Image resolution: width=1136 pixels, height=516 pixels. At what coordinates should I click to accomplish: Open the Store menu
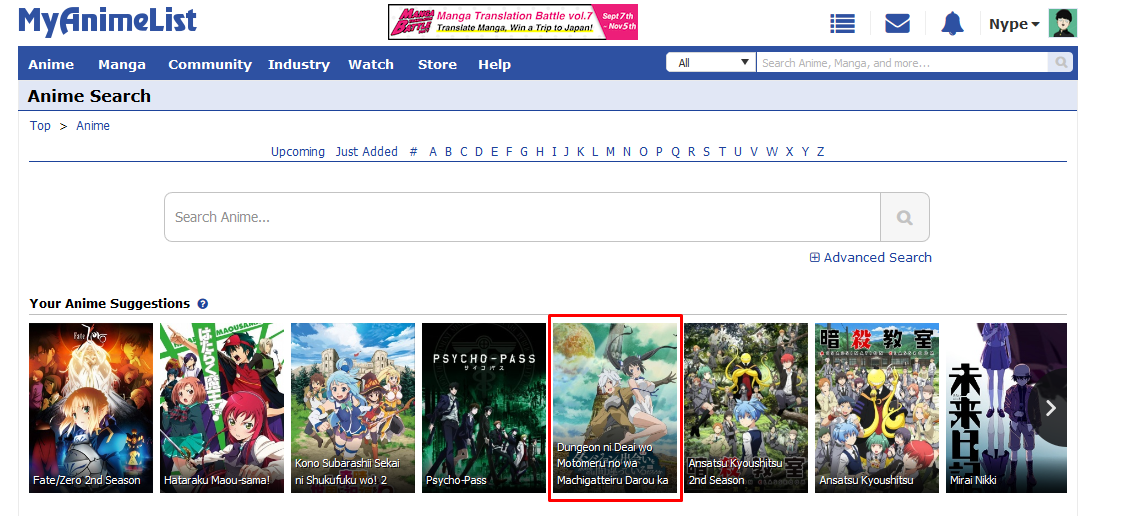tap(437, 64)
